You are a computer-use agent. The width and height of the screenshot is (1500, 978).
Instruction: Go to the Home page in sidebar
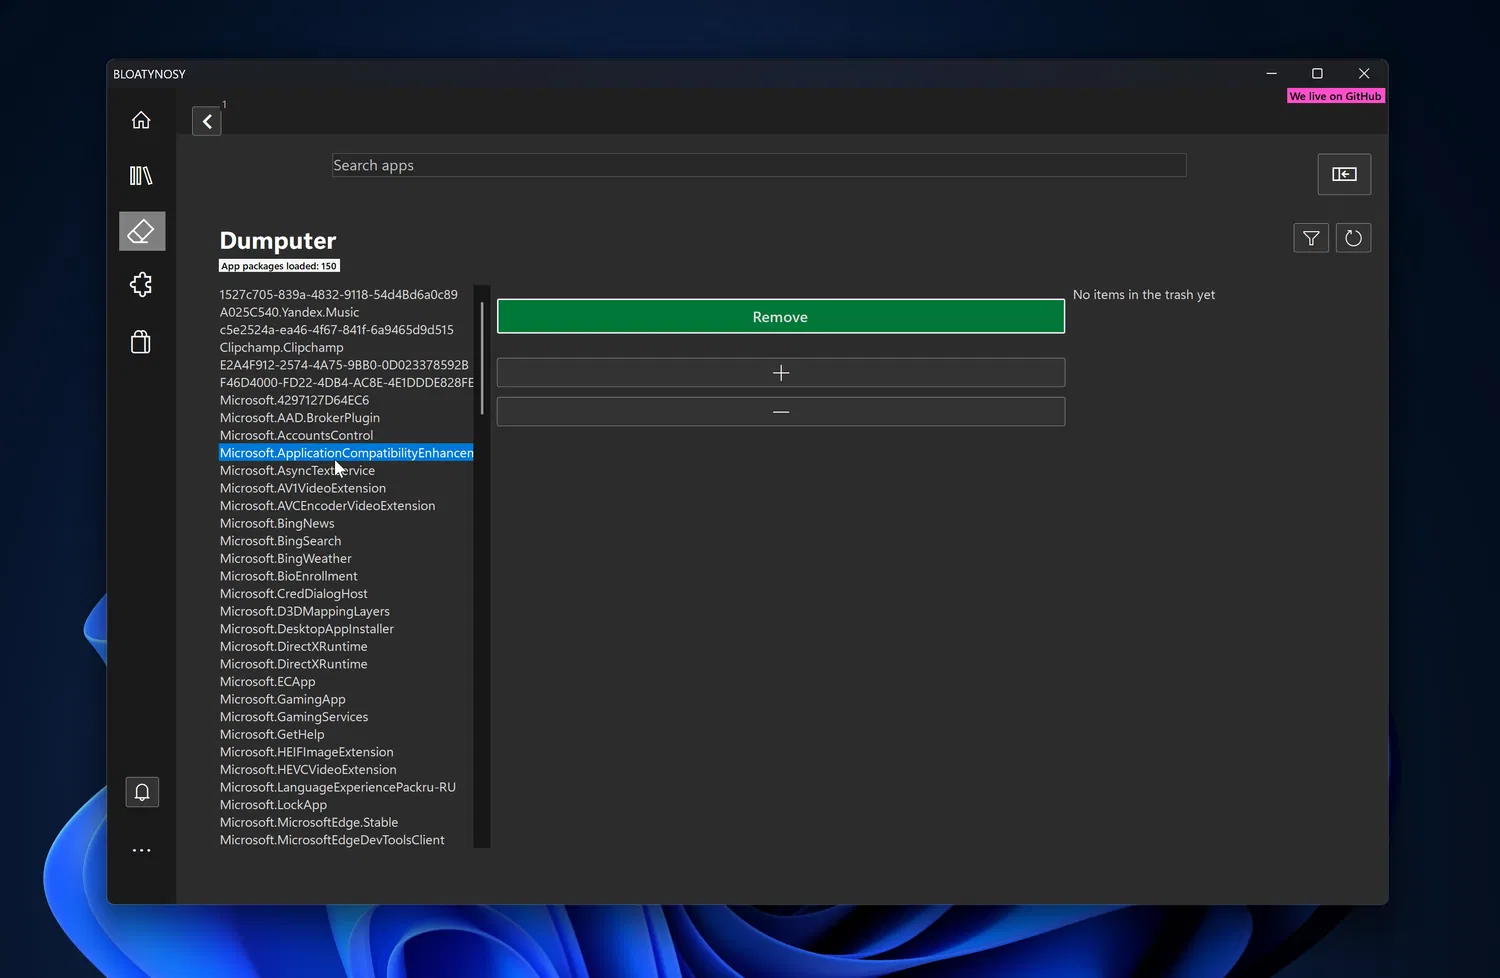point(141,120)
